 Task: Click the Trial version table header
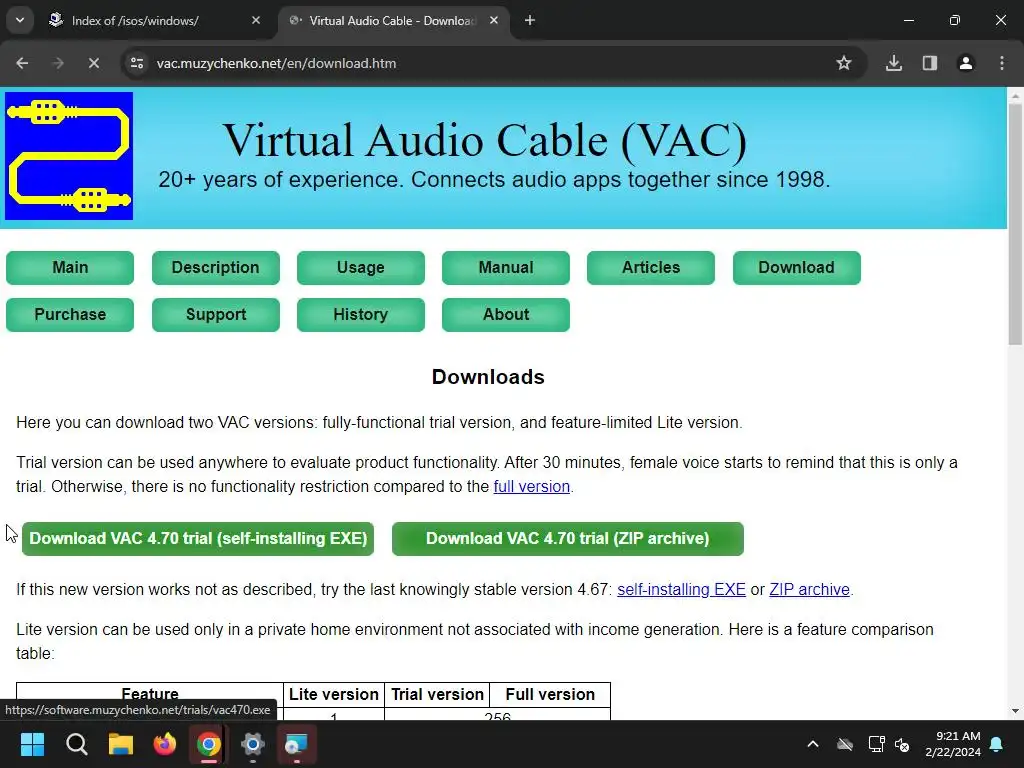(x=438, y=694)
